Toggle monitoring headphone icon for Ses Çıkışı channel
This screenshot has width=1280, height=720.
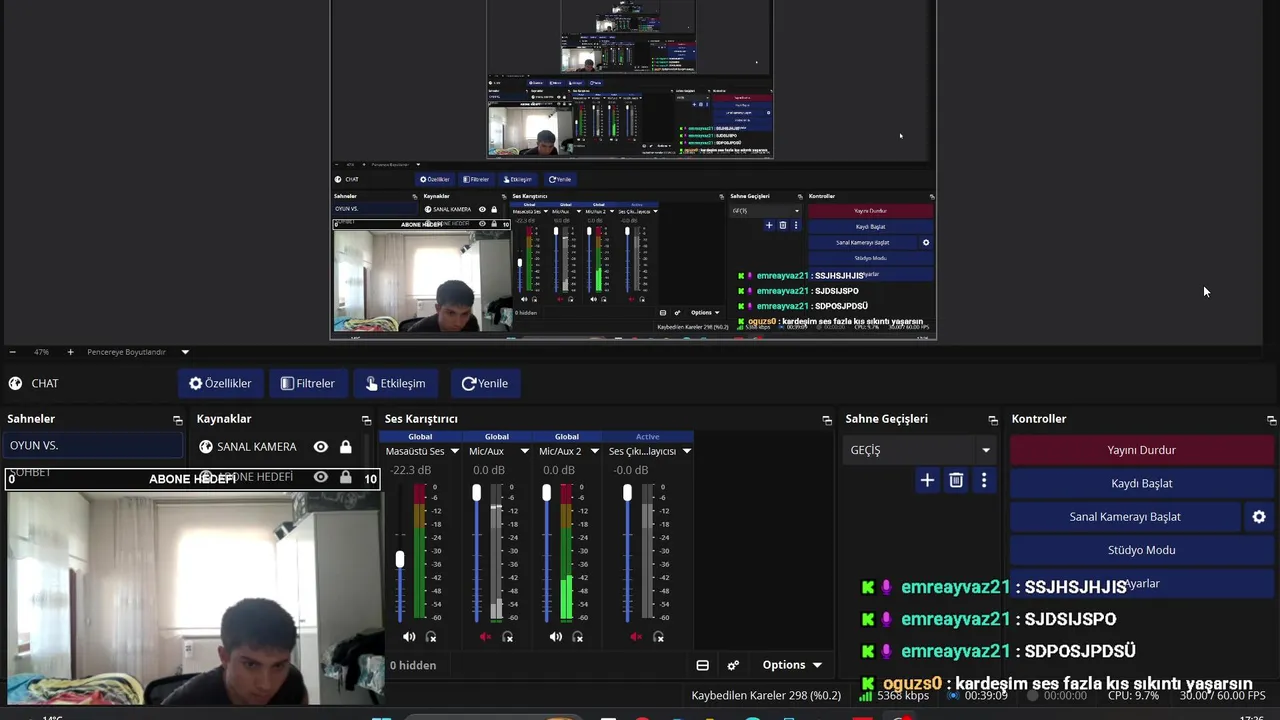point(658,637)
